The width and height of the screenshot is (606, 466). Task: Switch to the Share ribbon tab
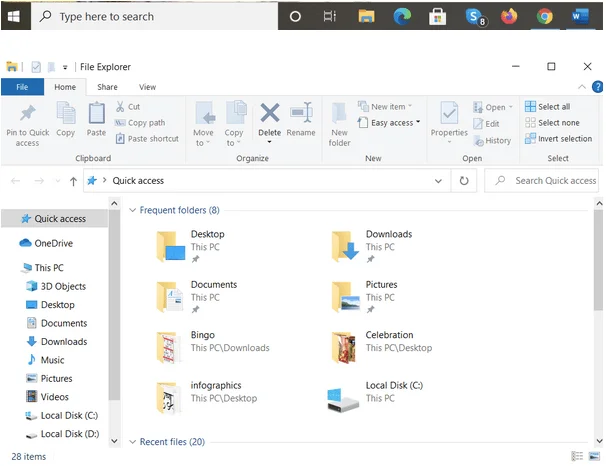(107, 87)
